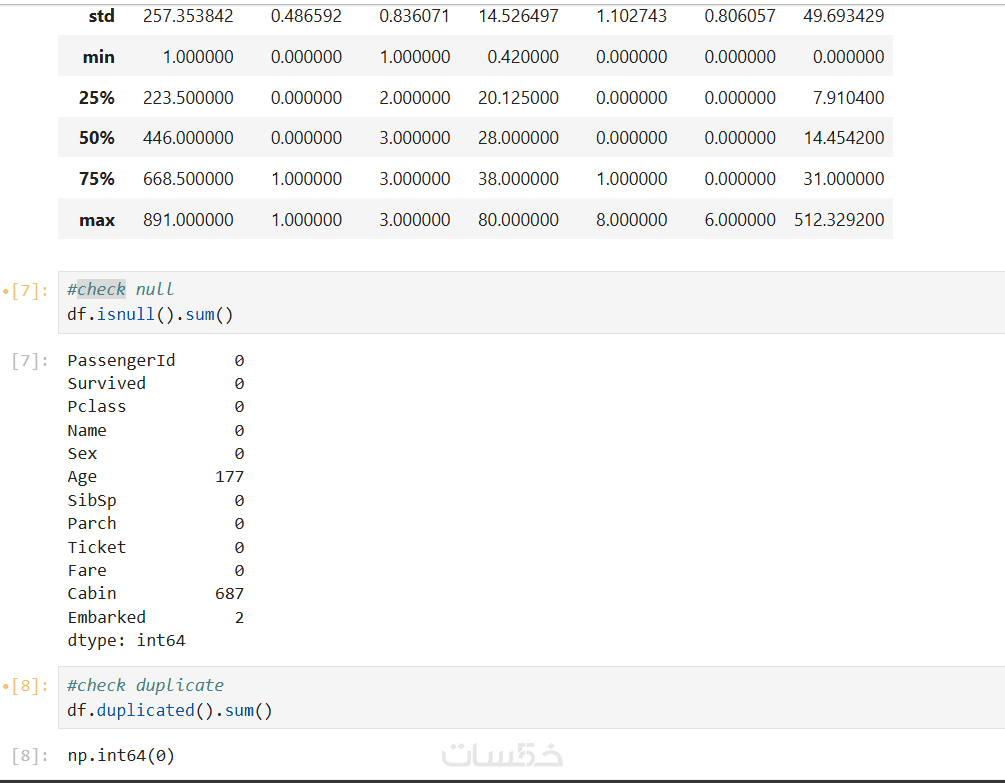This screenshot has width=1005, height=783.
Task: Click the code cell containing df.isnull().sum()
Action: (531, 302)
